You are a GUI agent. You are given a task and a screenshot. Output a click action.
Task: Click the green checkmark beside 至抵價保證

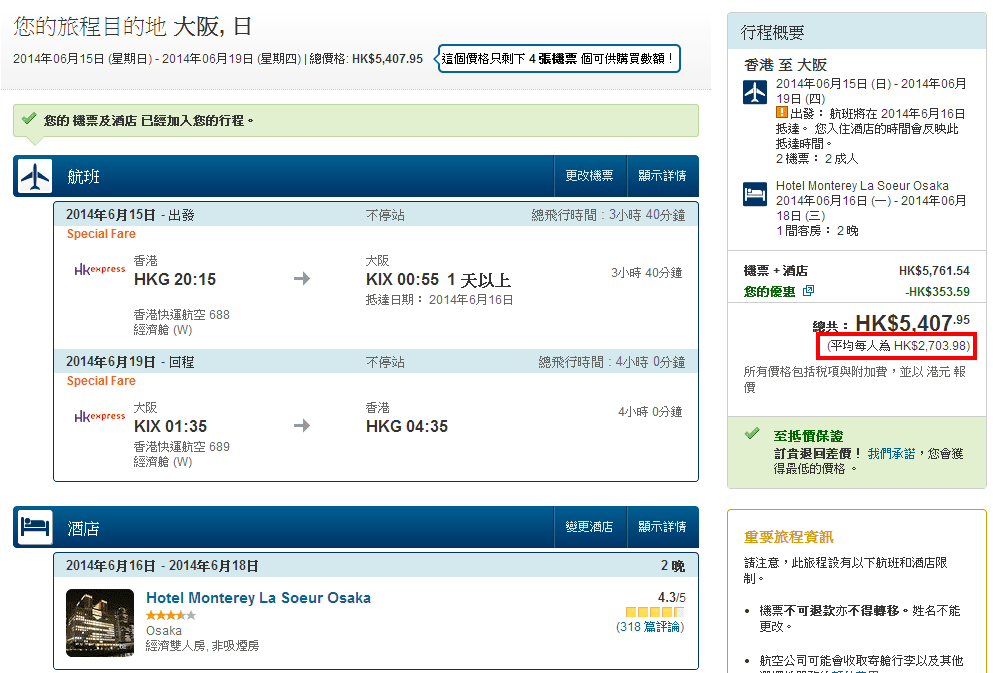coord(752,435)
